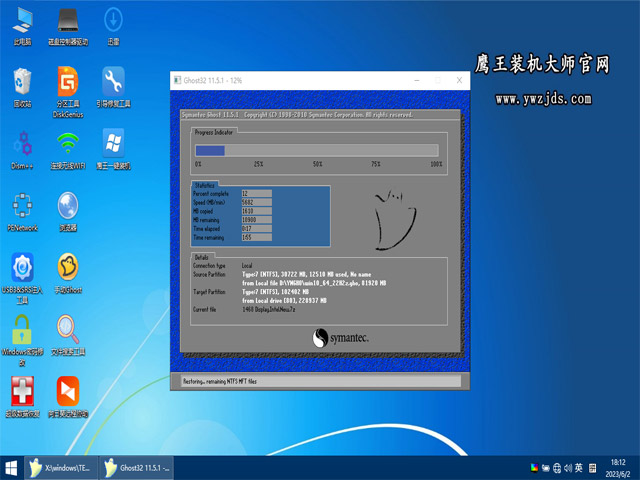Open the 引导修复工具 wrench icon
This screenshot has height=480, width=640.
(113, 88)
